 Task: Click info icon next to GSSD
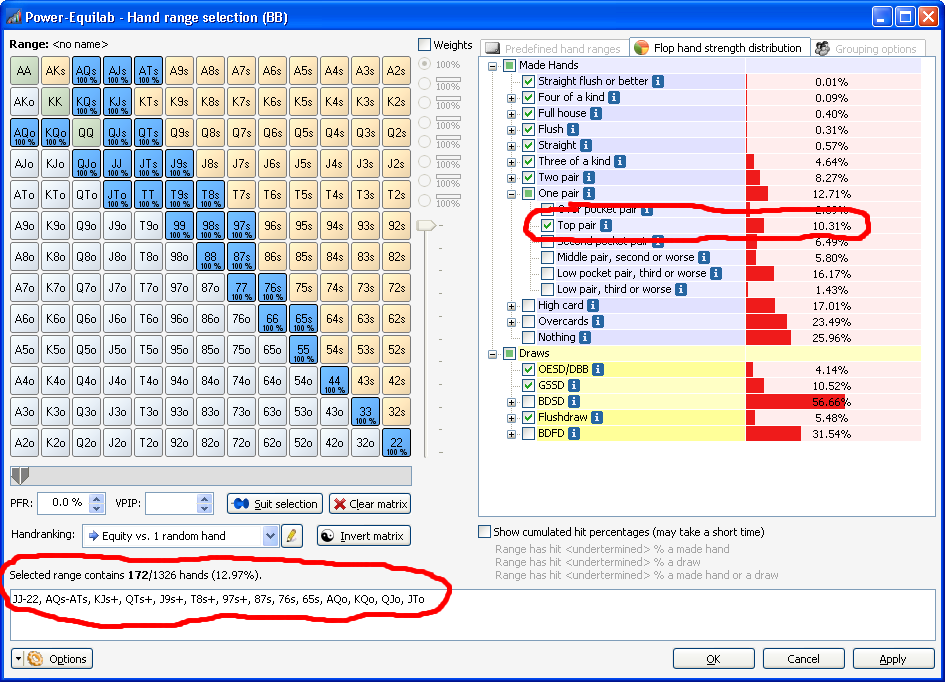pyautogui.click(x=574, y=386)
